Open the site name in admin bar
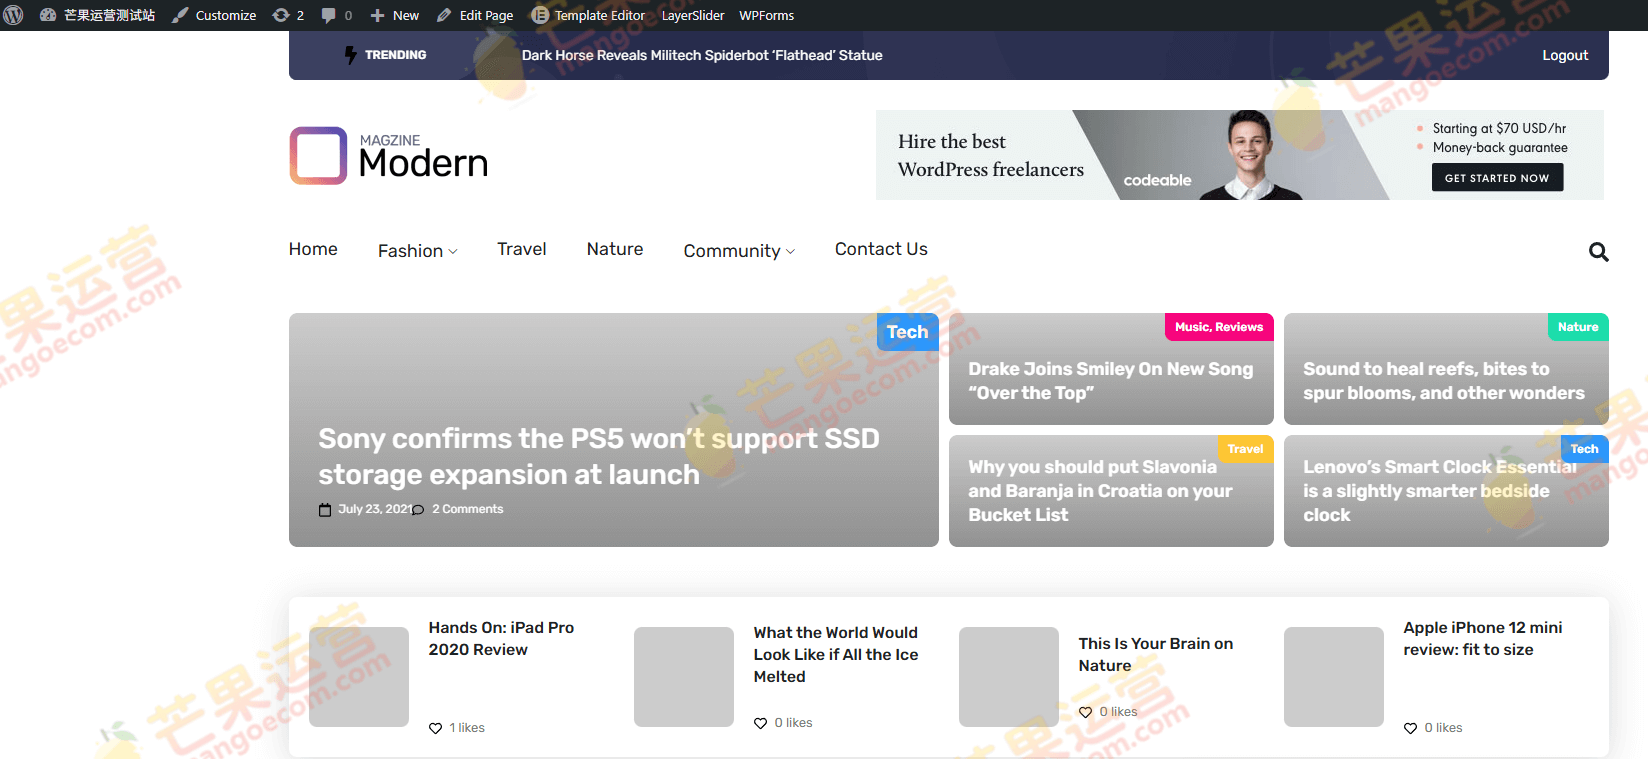Viewport: 1648px width, 759px height. pyautogui.click(x=109, y=15)
